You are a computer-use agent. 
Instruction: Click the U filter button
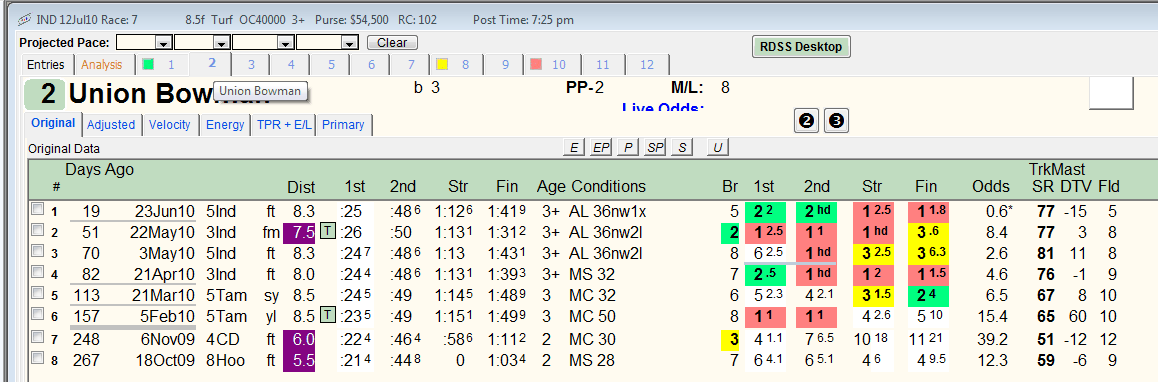click(716, 148)
